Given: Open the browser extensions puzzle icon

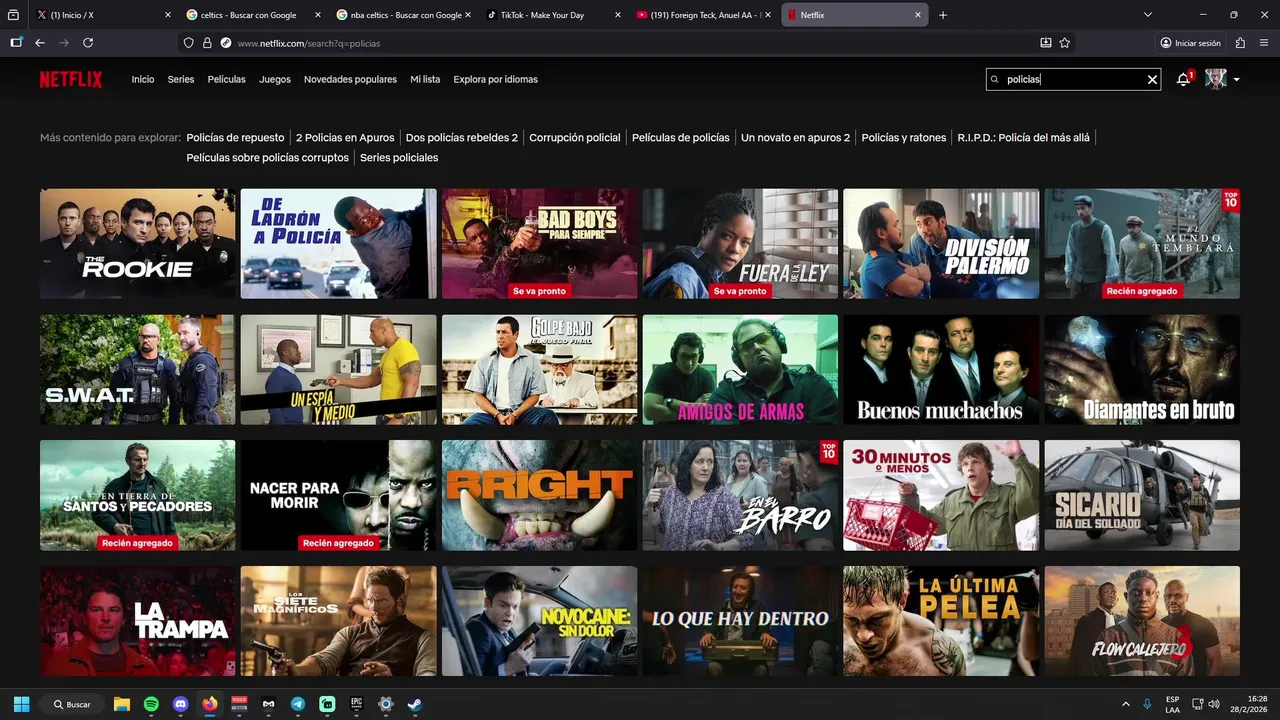Looking at the screenshot, I should pyautogui.click(x=1240, y=43).
